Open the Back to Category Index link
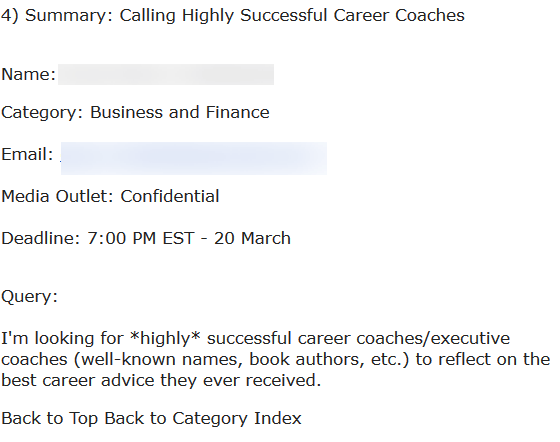Screen dimensions: 560x442 pos(202,418)
